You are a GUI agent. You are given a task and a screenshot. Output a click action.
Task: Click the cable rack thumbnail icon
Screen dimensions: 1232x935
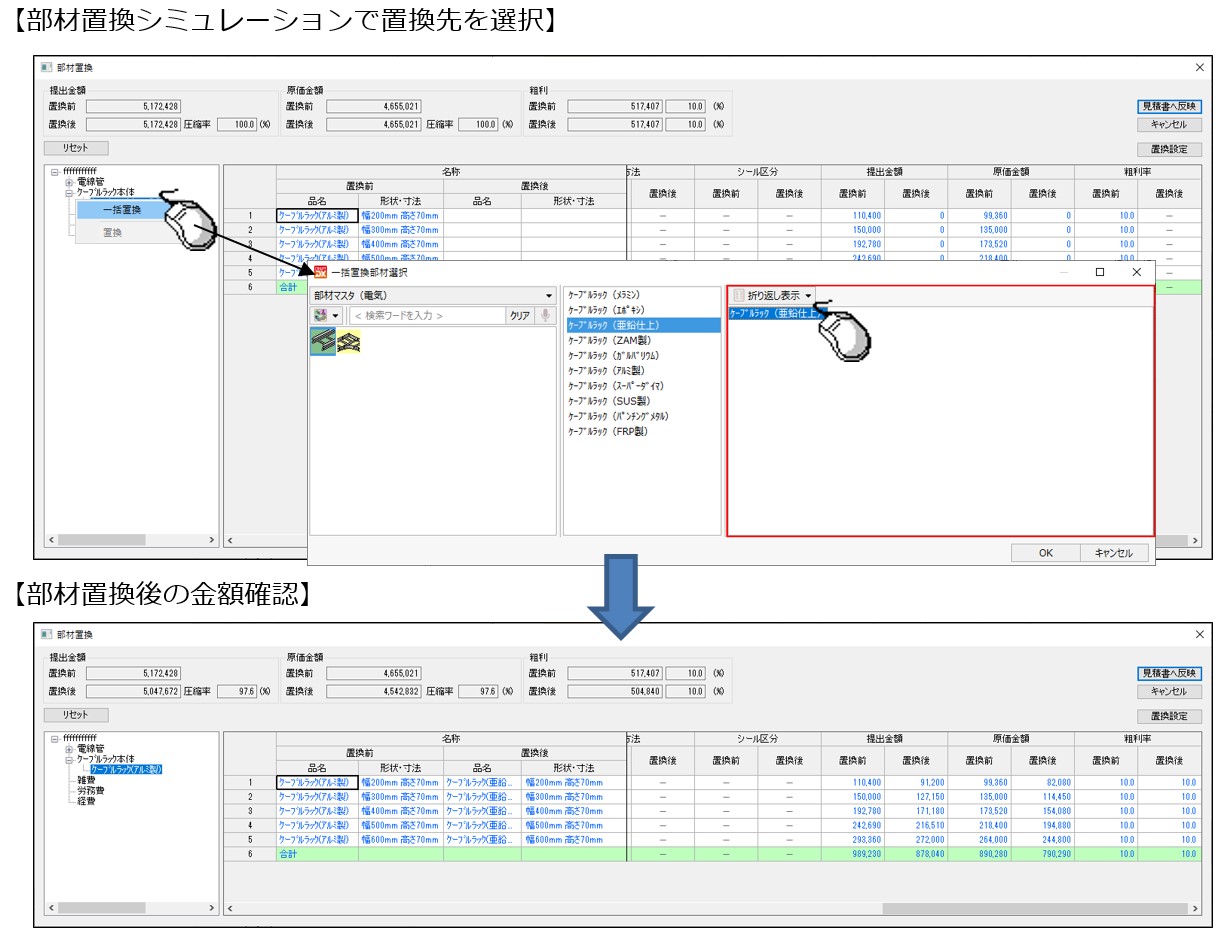(323, 342)
